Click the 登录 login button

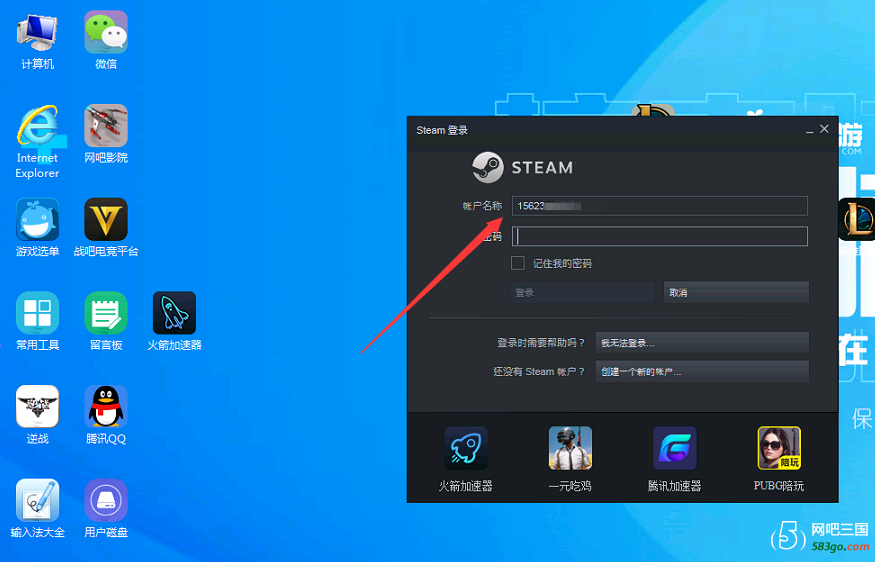pos(583,292)
